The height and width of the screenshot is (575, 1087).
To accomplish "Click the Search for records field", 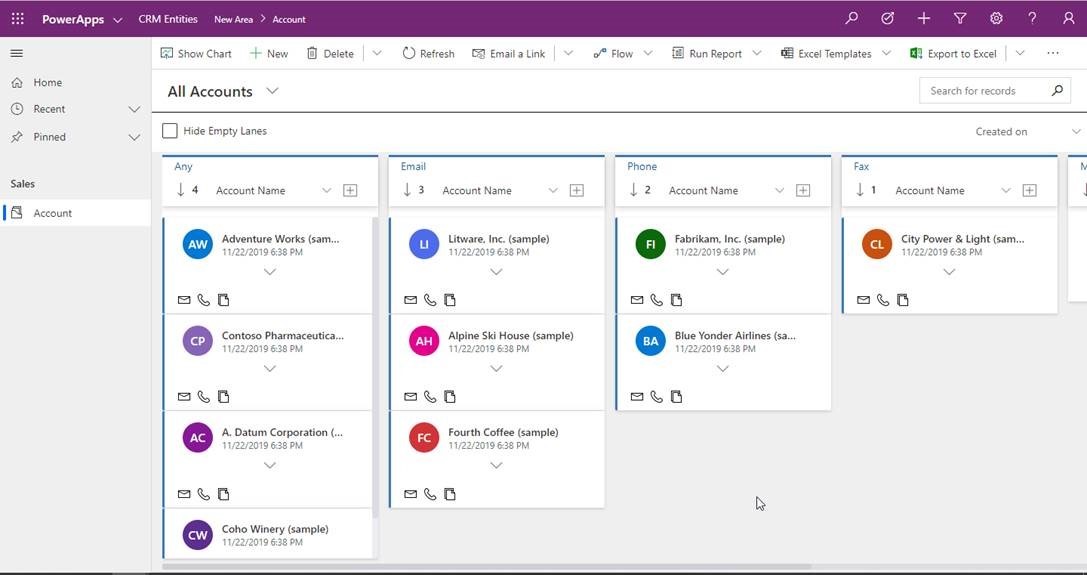I will pyautogui.click(x=985, y=91).
